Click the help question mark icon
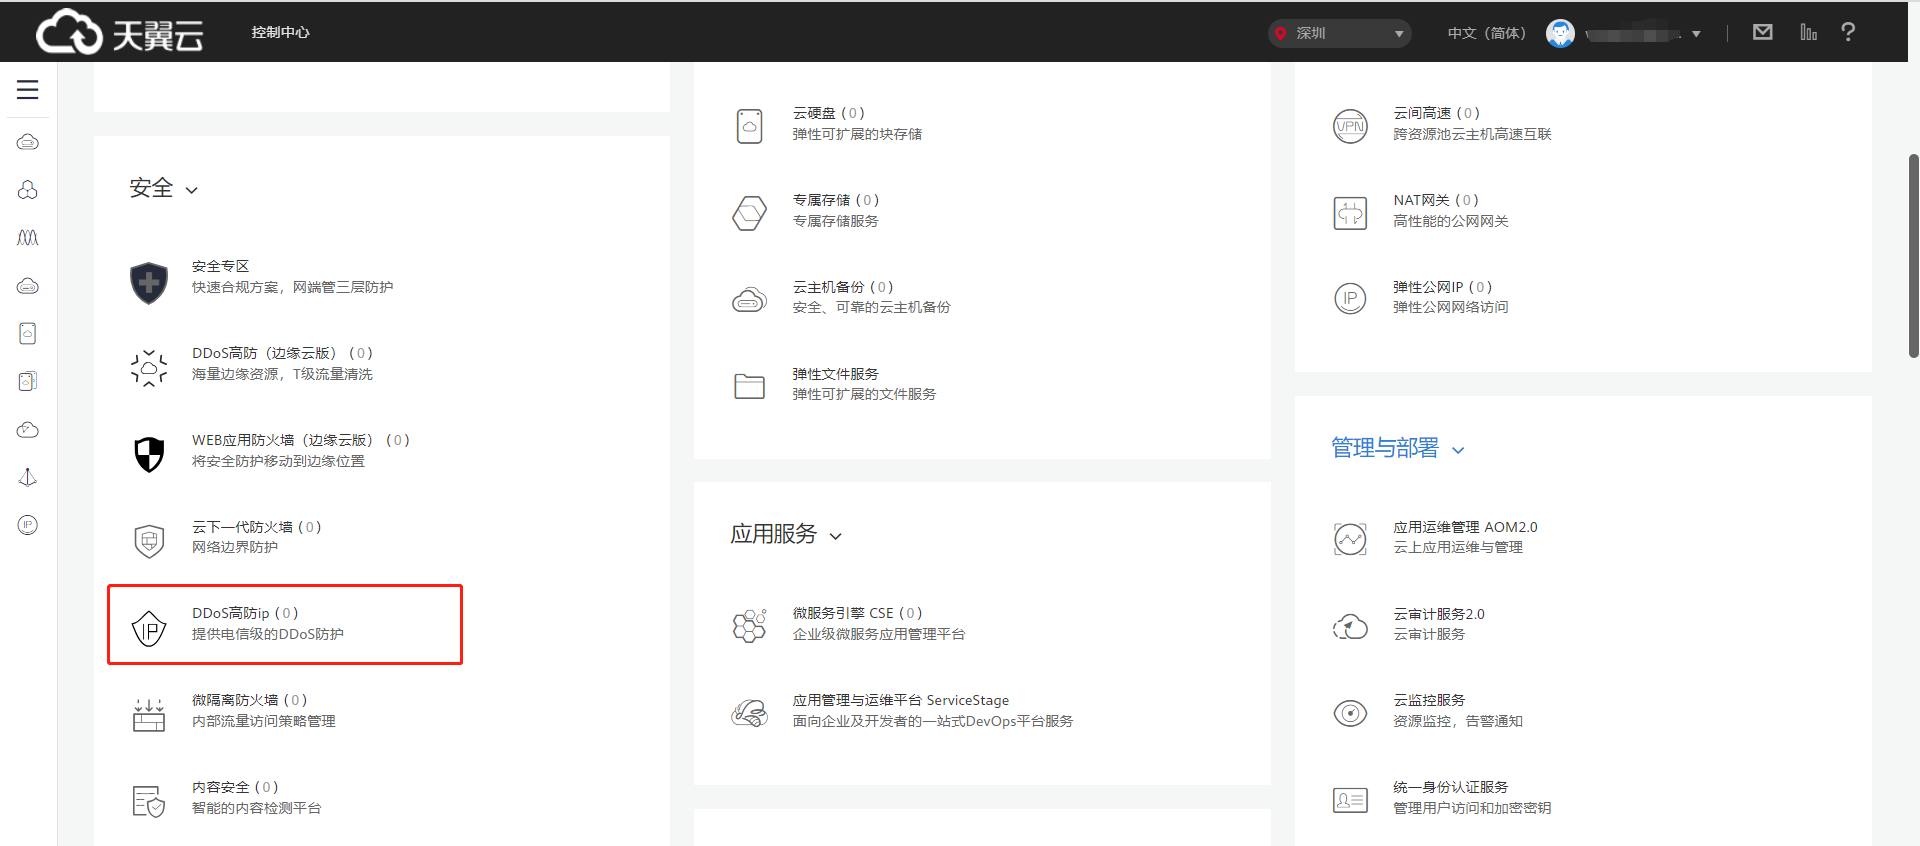The height and width of the screenshot is (846, 1920). click(1848, 32)
